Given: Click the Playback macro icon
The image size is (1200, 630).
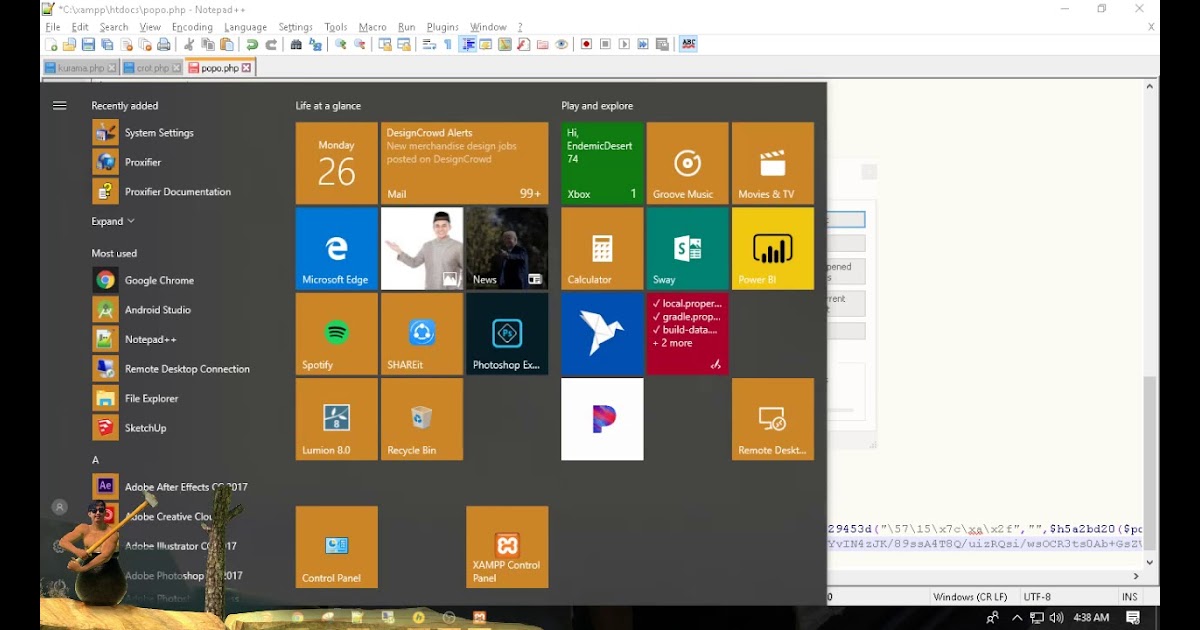Looking at the screenshot, I should point(624,44).
